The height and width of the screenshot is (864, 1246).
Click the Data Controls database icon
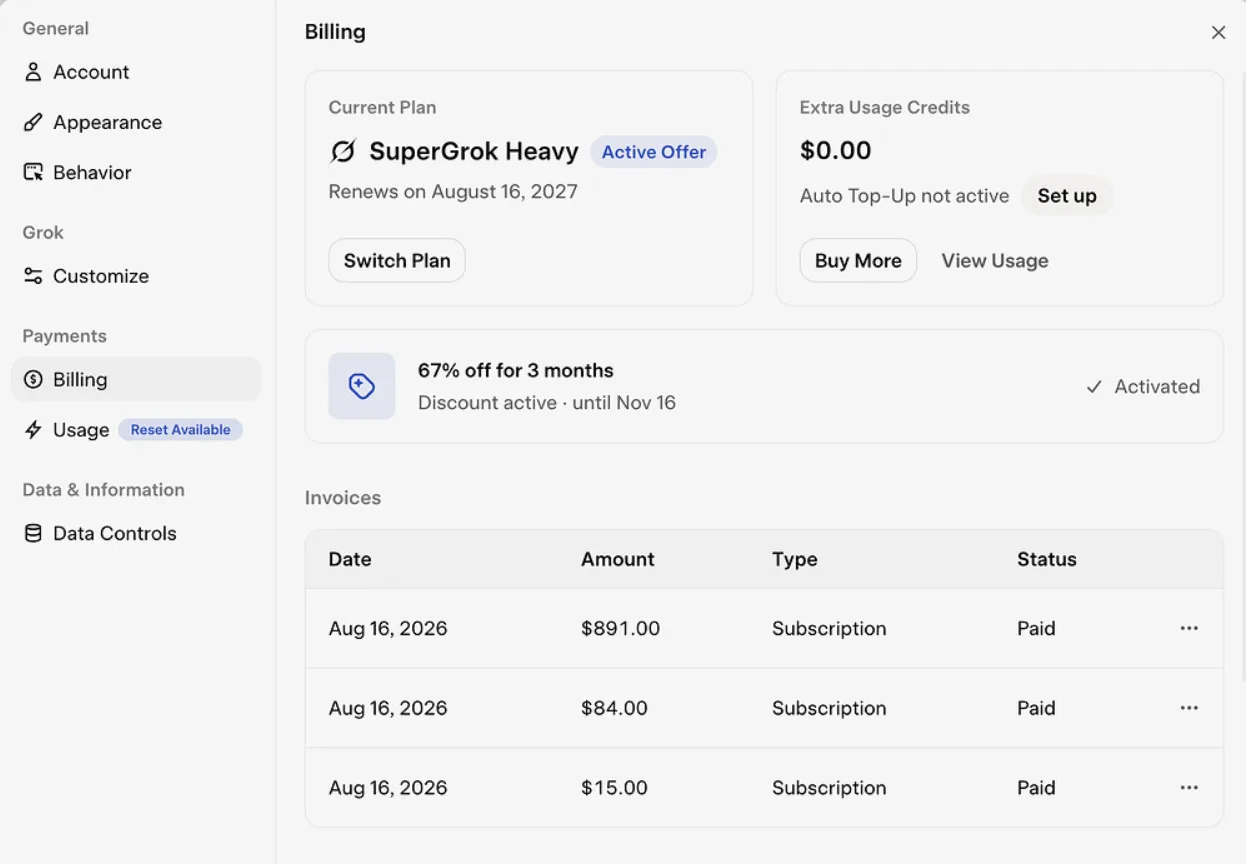[33, 533]
